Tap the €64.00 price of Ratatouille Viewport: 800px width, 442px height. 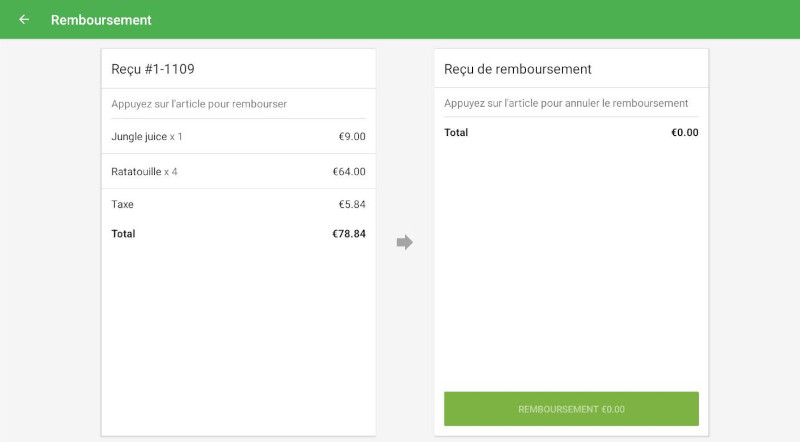coord(349,171)
